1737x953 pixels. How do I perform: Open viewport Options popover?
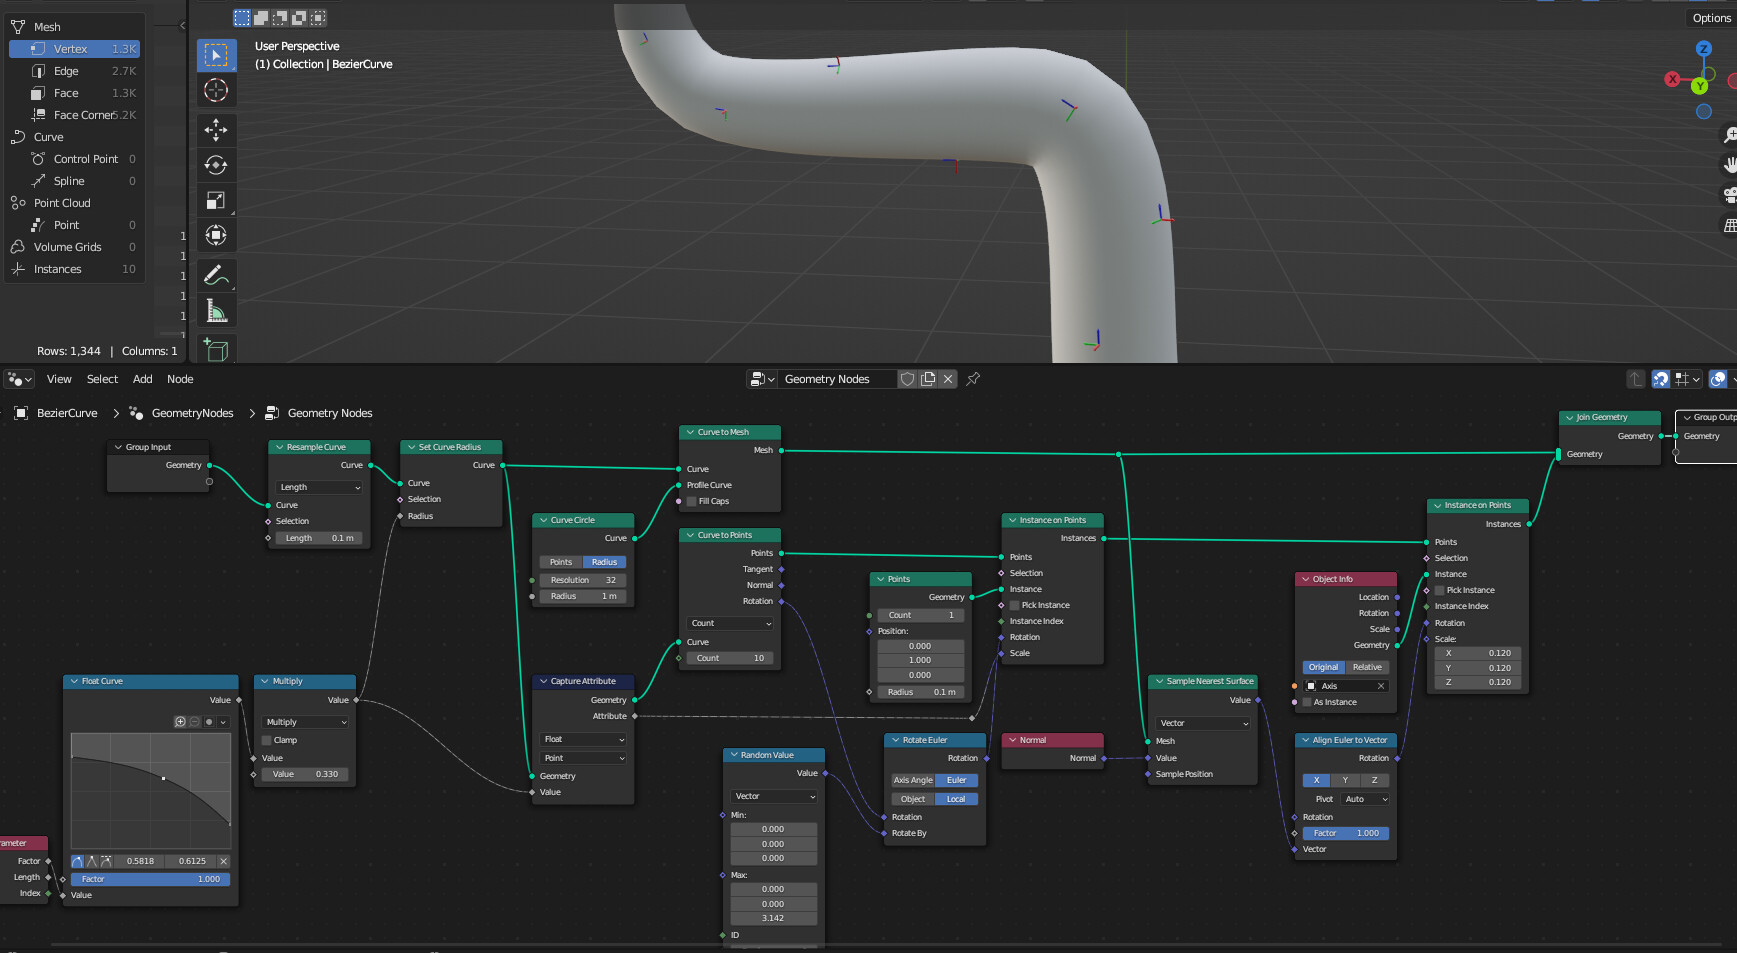(1711, 18)
